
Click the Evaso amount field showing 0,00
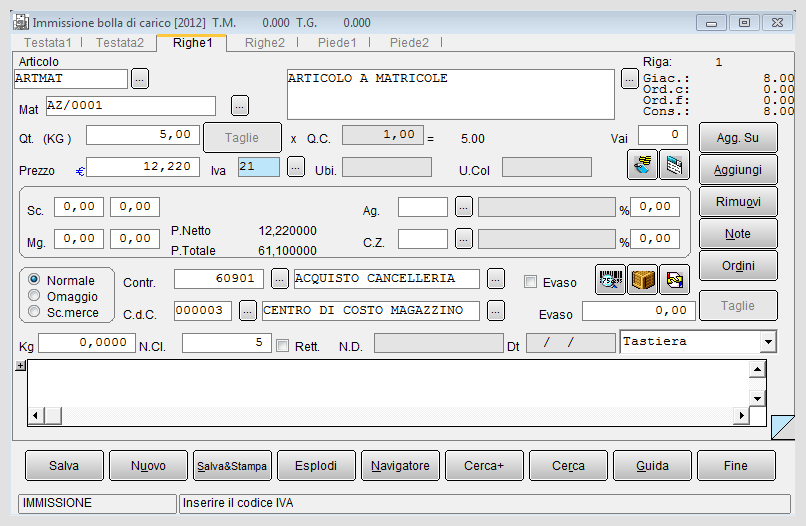638,311
